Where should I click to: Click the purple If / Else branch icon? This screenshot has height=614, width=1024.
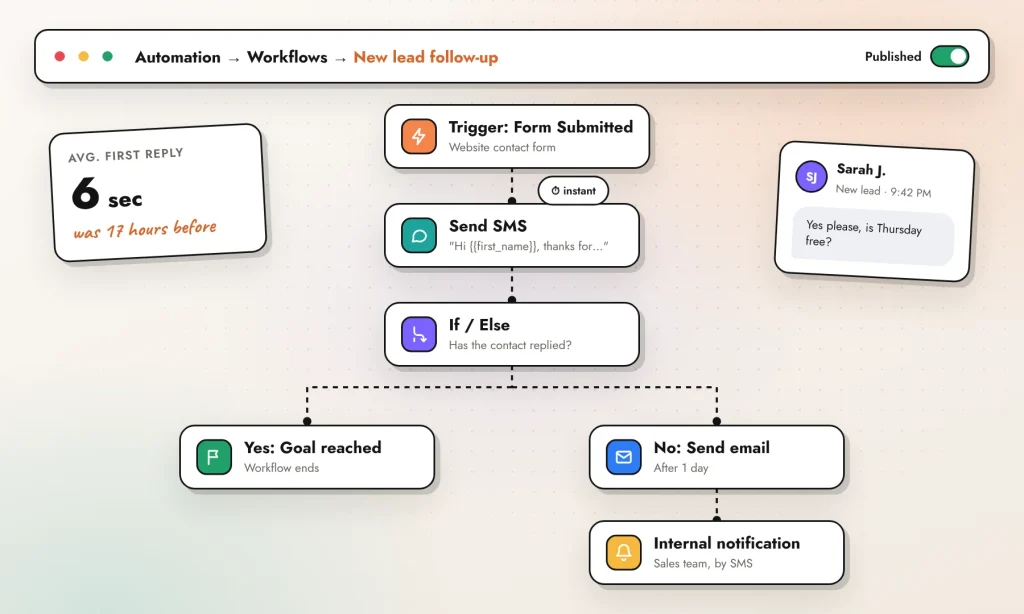coord(419,334)
